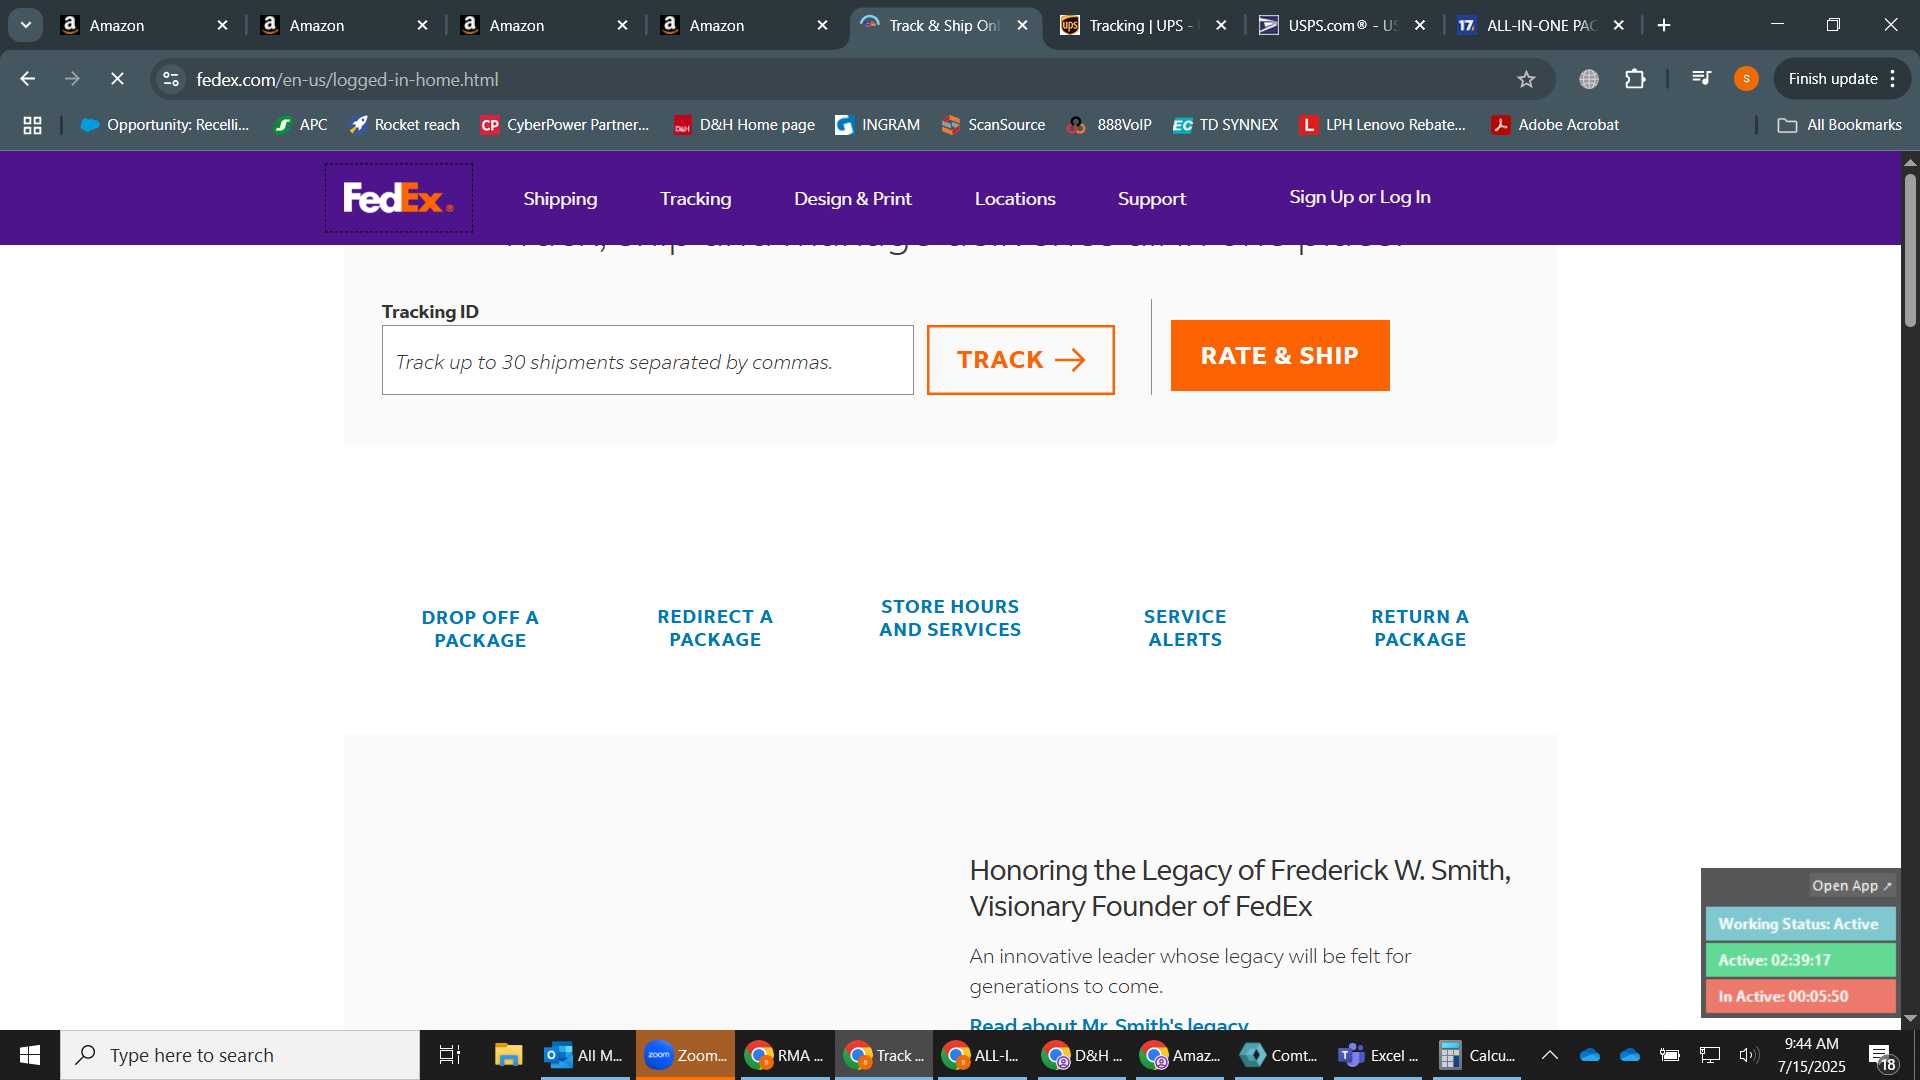Open the All Bookmarks folder

(x=1840, y=125)
